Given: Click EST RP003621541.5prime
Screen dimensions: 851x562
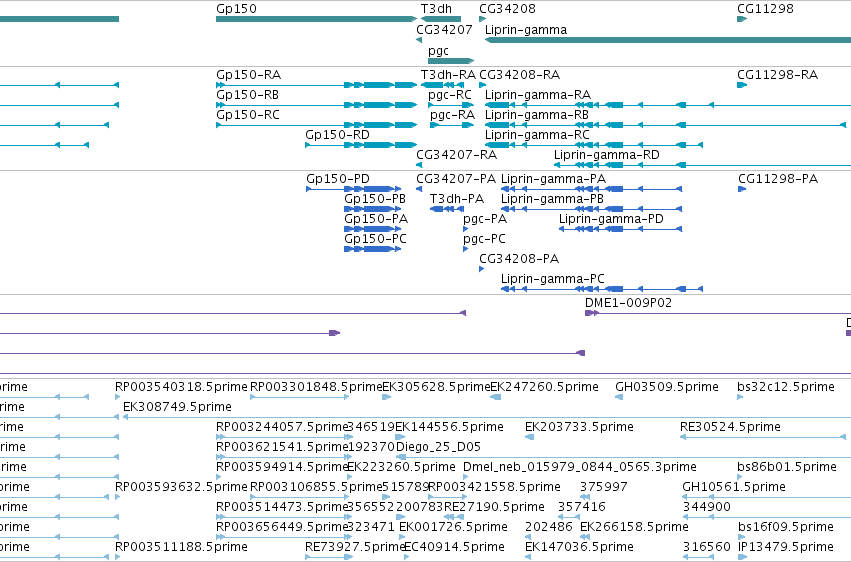Looking at the screenshot, I should coord(282,448).
